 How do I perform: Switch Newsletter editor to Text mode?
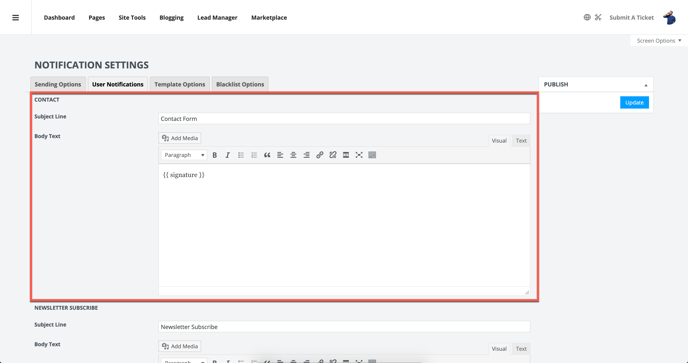point(521,349)
